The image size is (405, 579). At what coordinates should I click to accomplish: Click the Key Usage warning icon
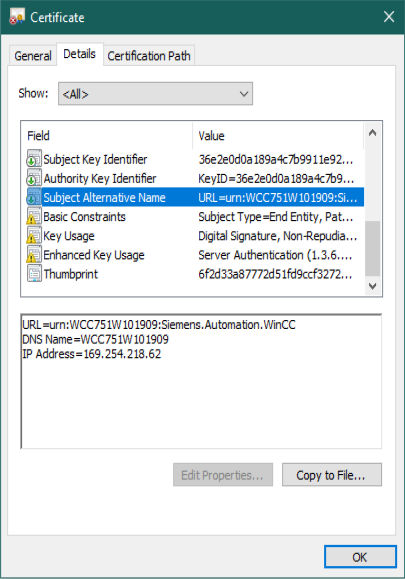(x=34, y=236)
